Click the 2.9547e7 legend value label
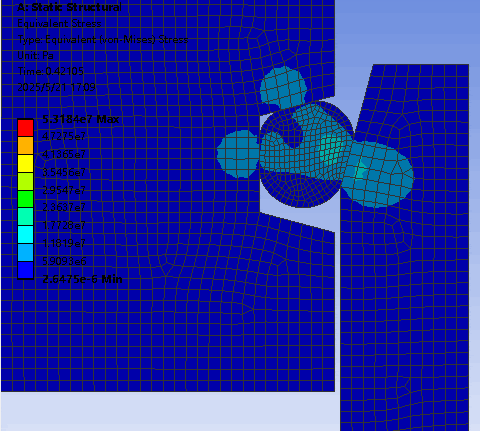Image resolution: width=480 pixels, height=431 pixels. (x=64, y=190)
